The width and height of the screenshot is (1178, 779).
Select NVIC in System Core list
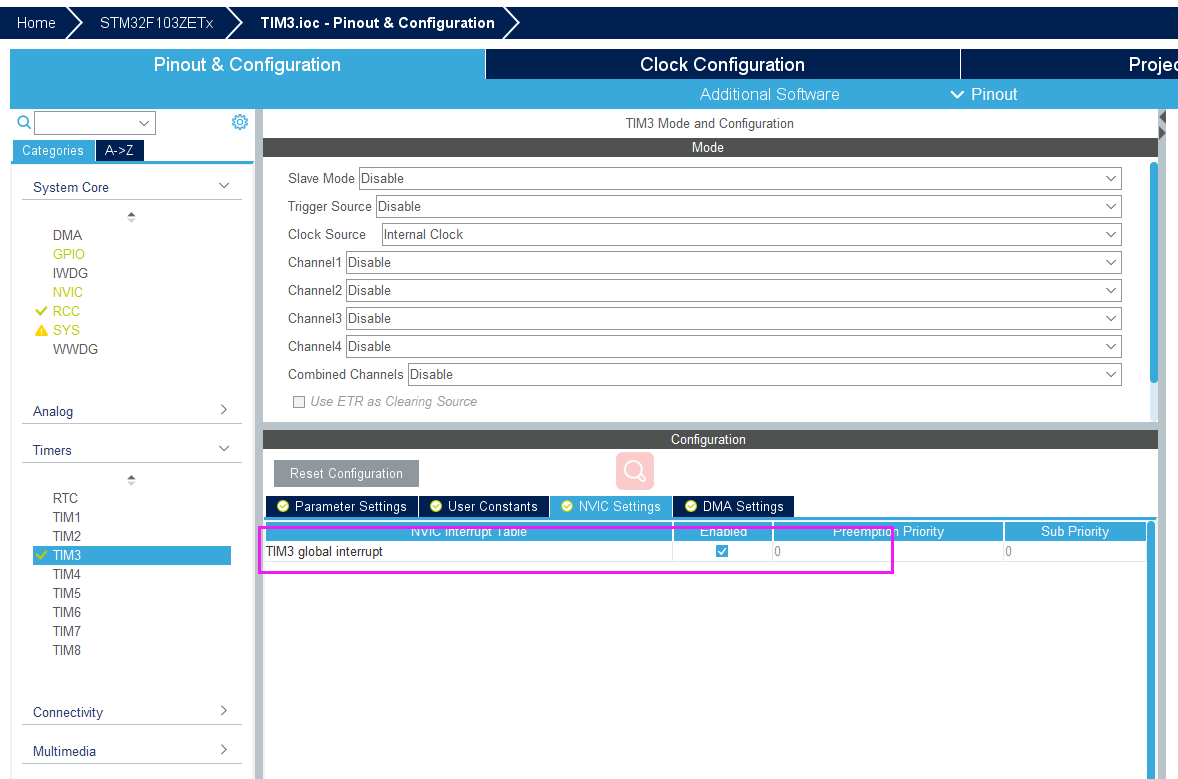pyautogui.click(x=68, y=292)
